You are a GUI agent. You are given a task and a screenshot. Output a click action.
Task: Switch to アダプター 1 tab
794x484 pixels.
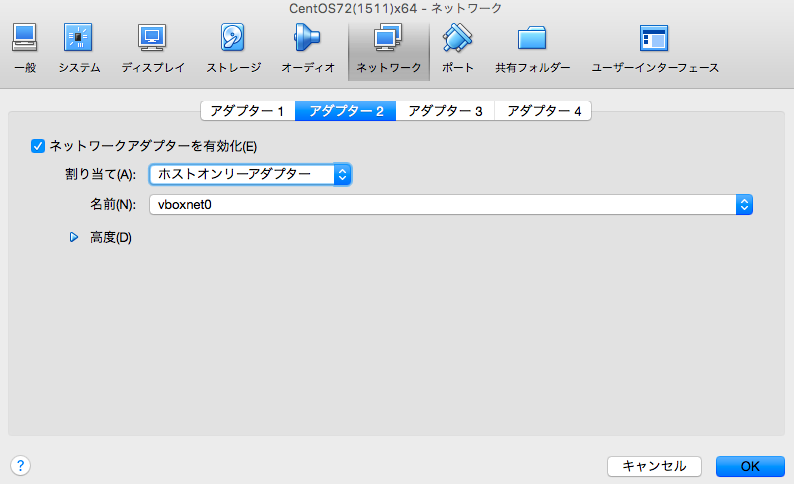point(248,111)
